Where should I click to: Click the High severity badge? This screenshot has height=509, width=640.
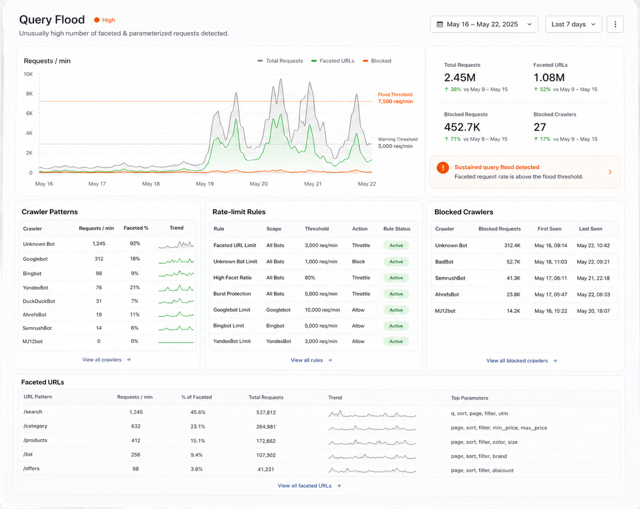[104, 20]
